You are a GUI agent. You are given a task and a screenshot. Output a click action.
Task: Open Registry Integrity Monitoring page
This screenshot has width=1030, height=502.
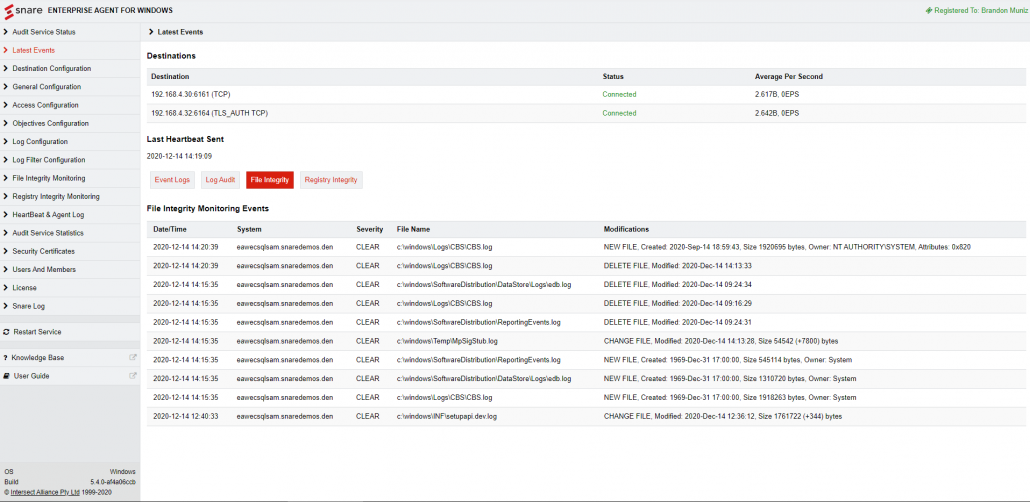56,196
